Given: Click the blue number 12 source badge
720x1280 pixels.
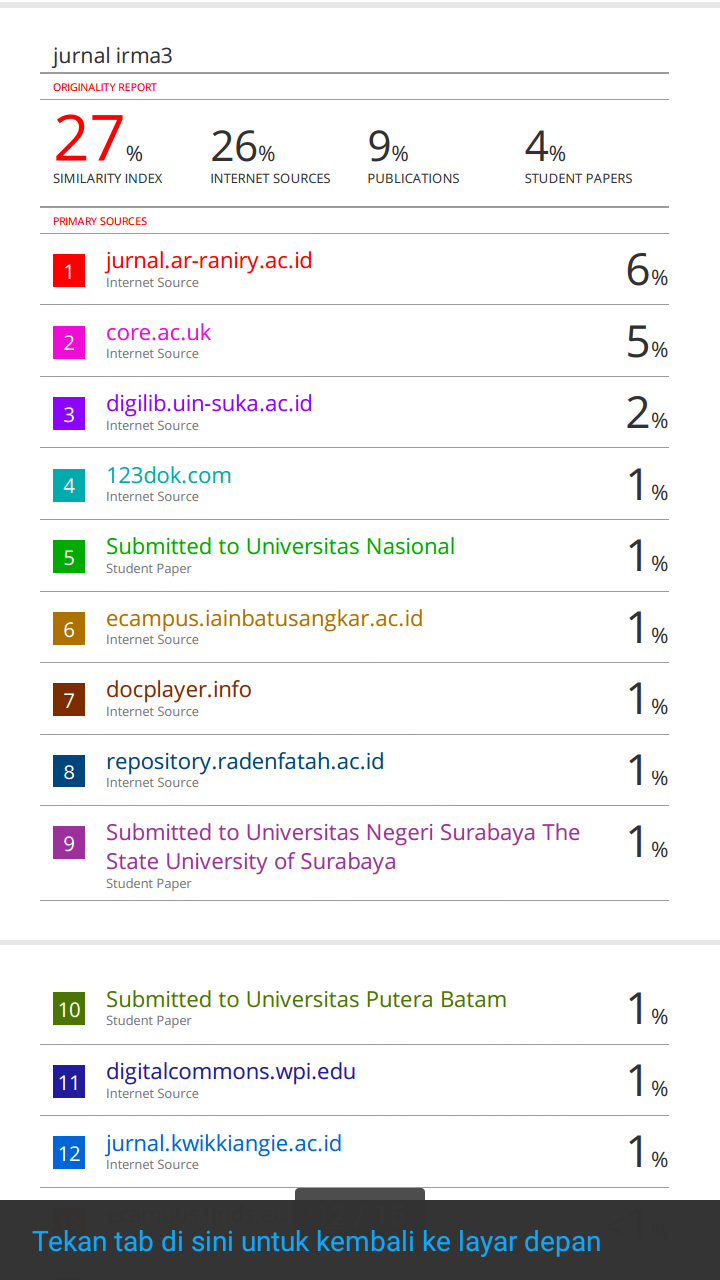Looking at the screenshot, I should click(69, 1154).
